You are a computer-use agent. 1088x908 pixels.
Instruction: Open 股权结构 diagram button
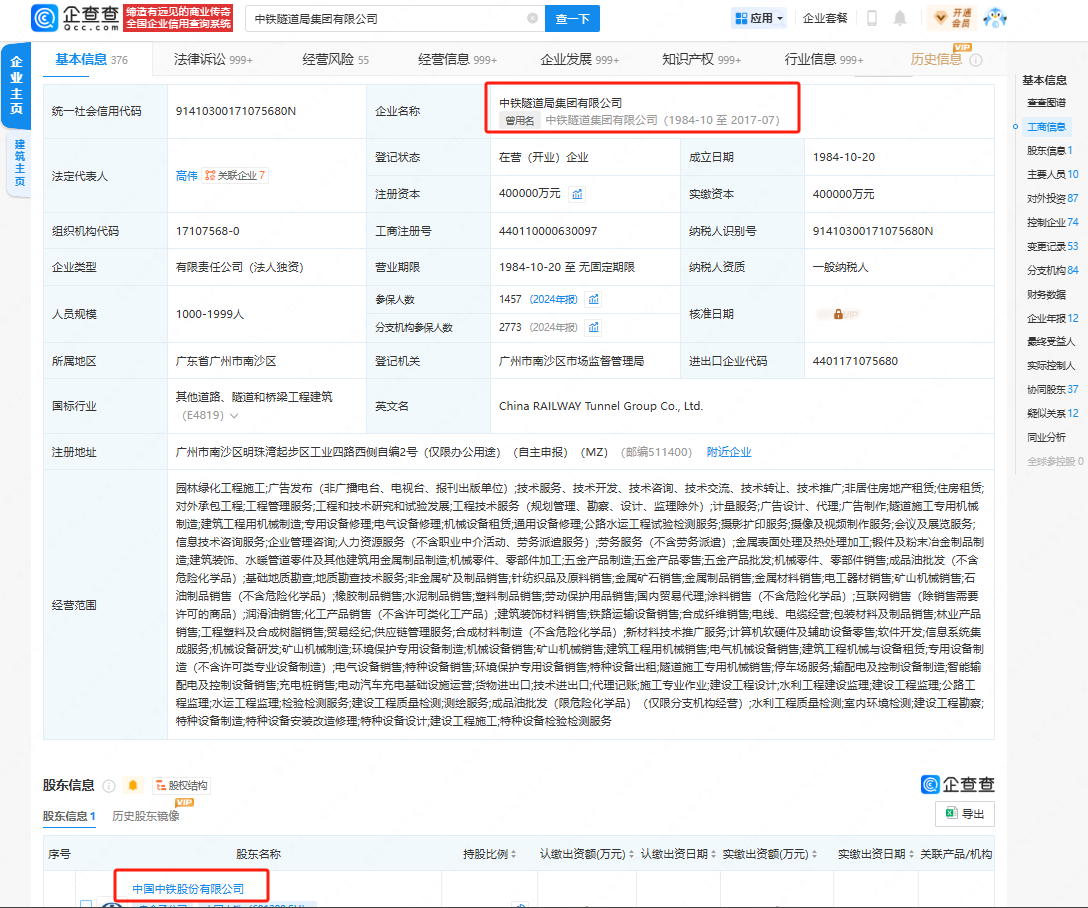click(x=181, y=785)
